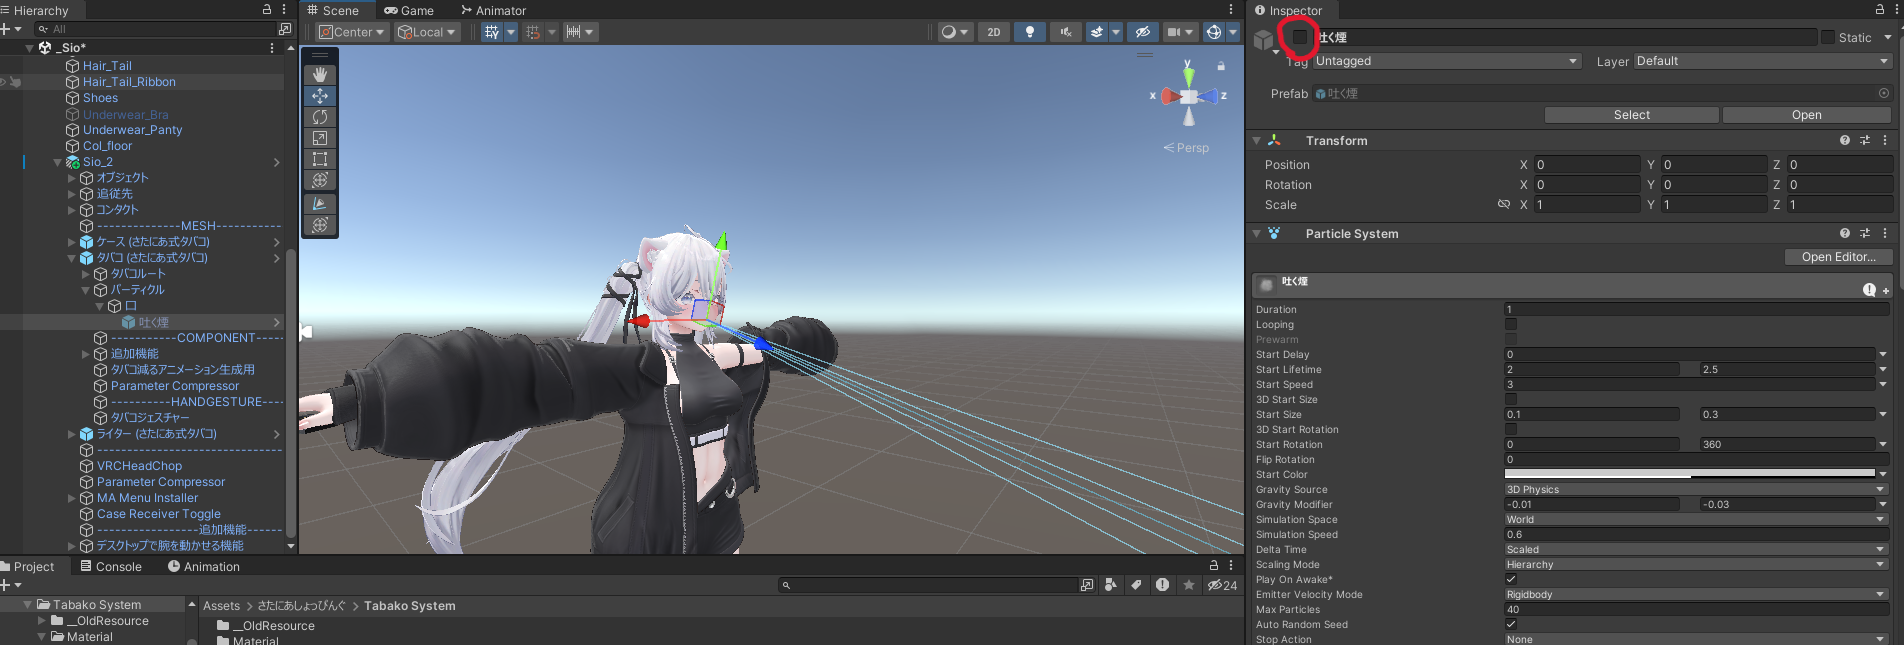
Task: Select the Rect tool
Action: point(320,159)
